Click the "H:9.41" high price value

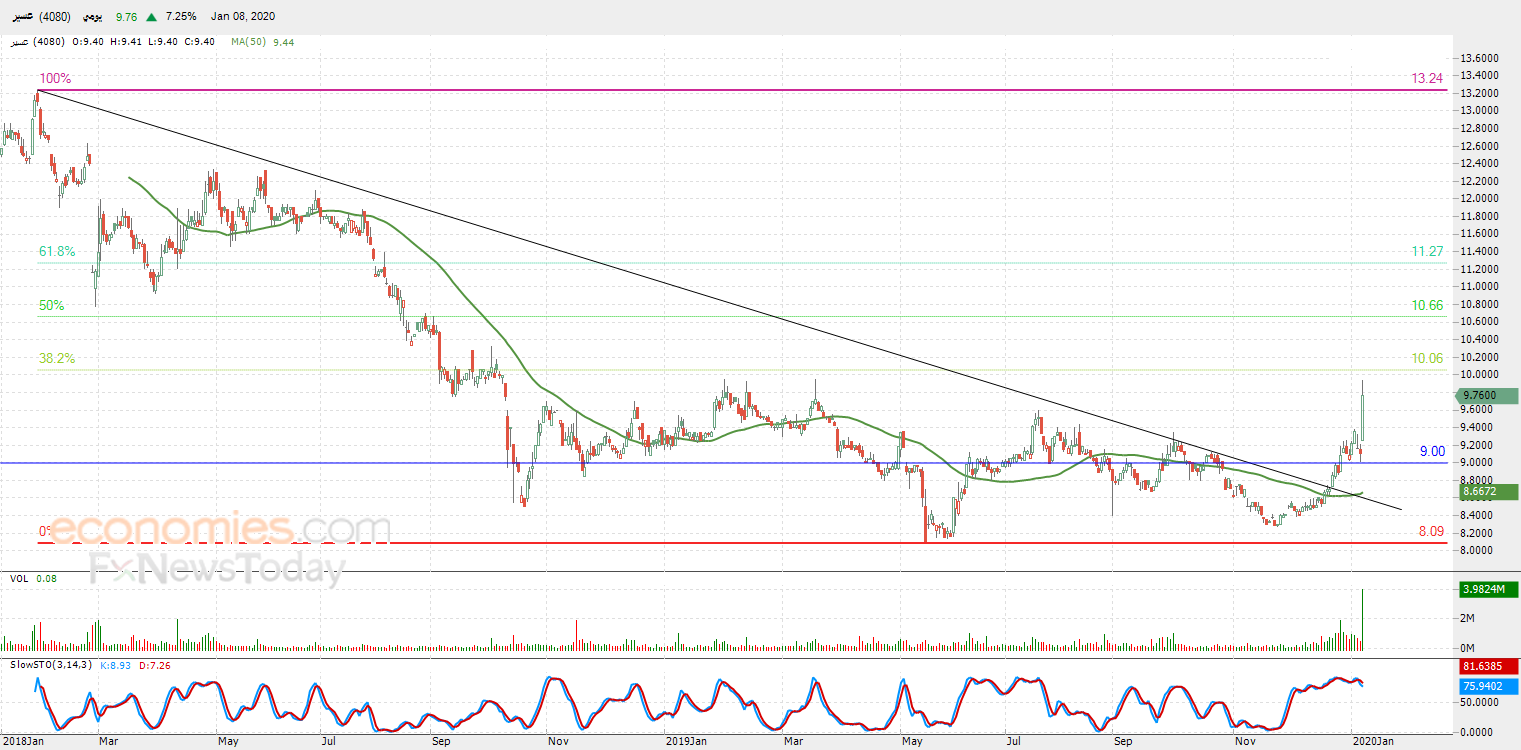125,42
